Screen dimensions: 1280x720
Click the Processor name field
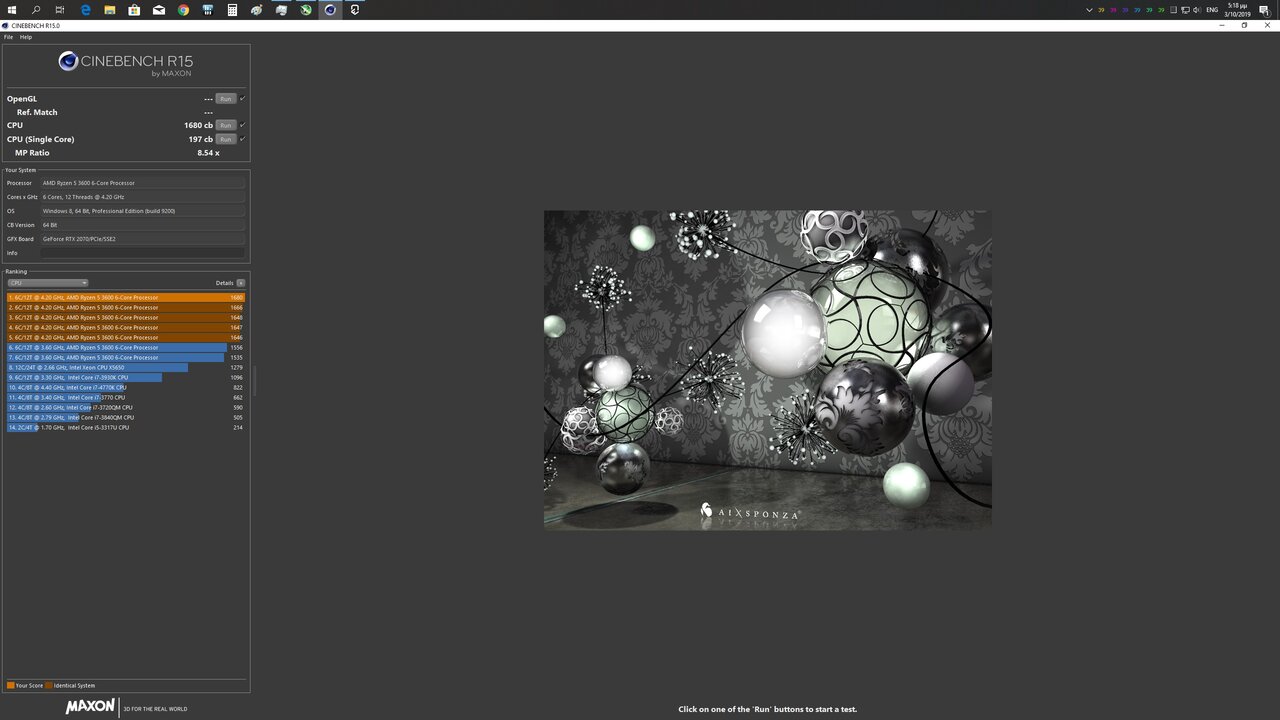tap(143, 183)
